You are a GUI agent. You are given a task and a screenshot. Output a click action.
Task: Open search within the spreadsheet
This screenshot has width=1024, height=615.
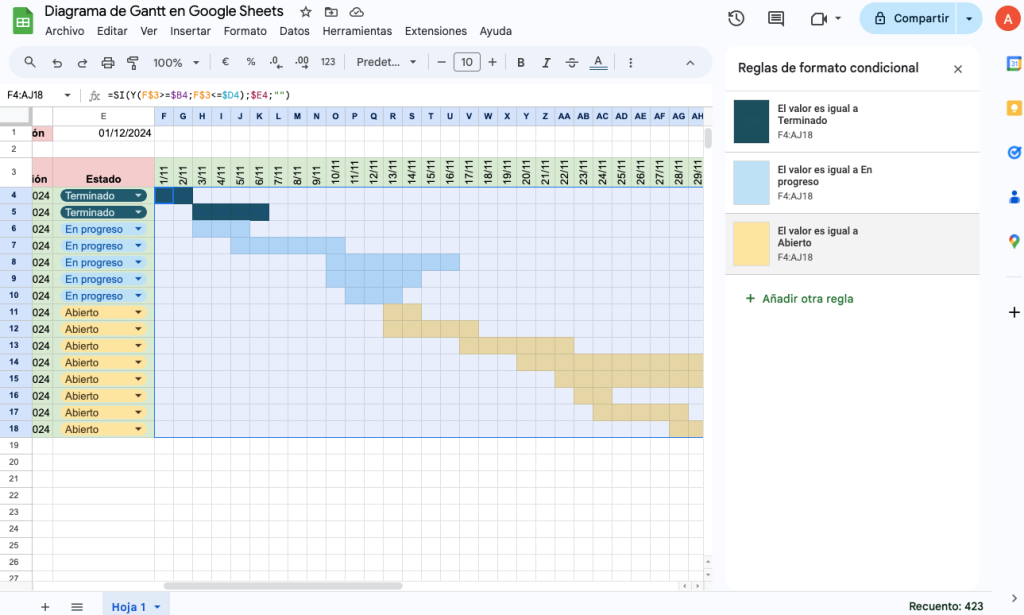pyautogui.click(x=28, y=62)
